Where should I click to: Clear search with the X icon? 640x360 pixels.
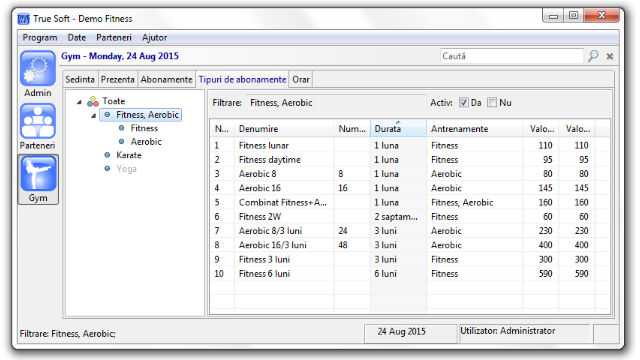click(x=610, y=56)
